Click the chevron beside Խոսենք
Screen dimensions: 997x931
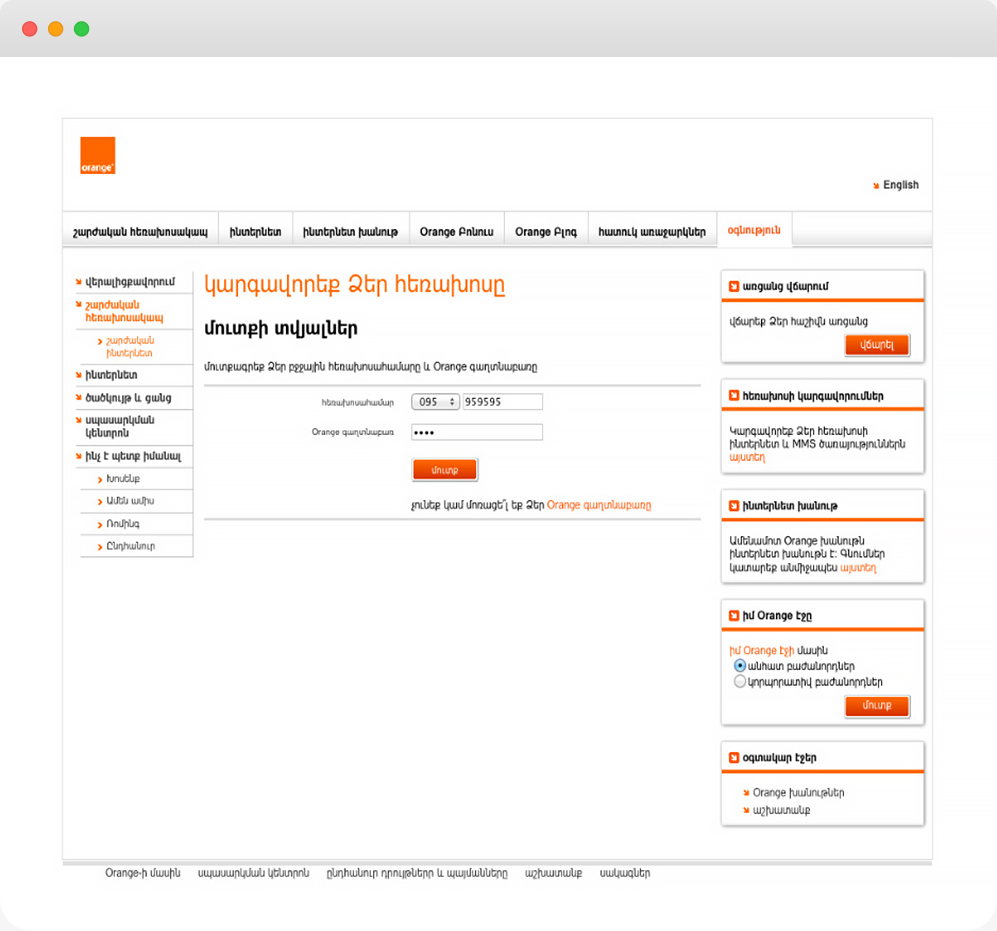pyautogui.click(x=100, y=479)
